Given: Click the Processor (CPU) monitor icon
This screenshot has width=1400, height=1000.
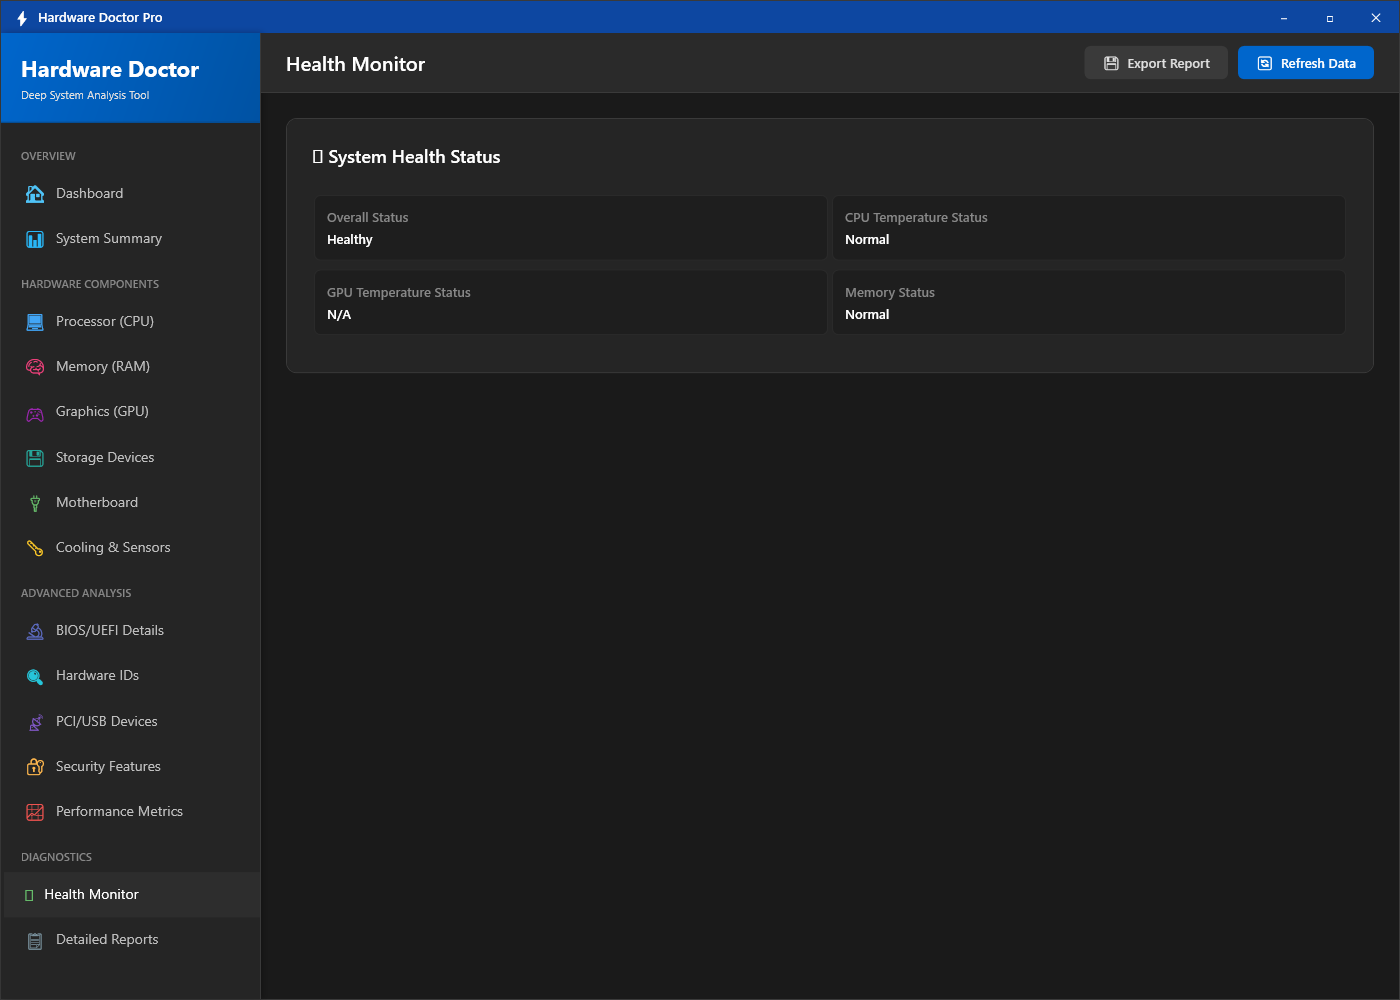Looking at the screenshot, I should point(35,322).
